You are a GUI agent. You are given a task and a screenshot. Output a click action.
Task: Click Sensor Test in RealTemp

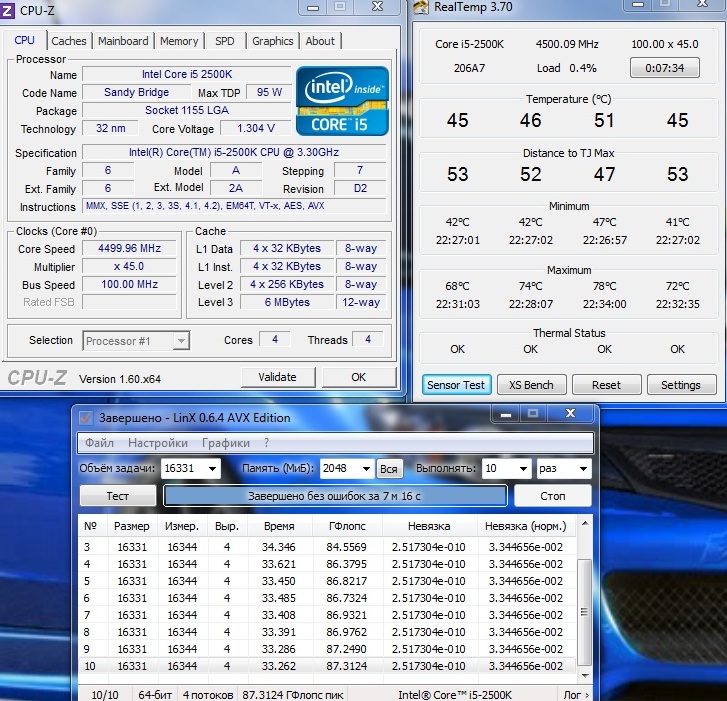coord(456,385)
